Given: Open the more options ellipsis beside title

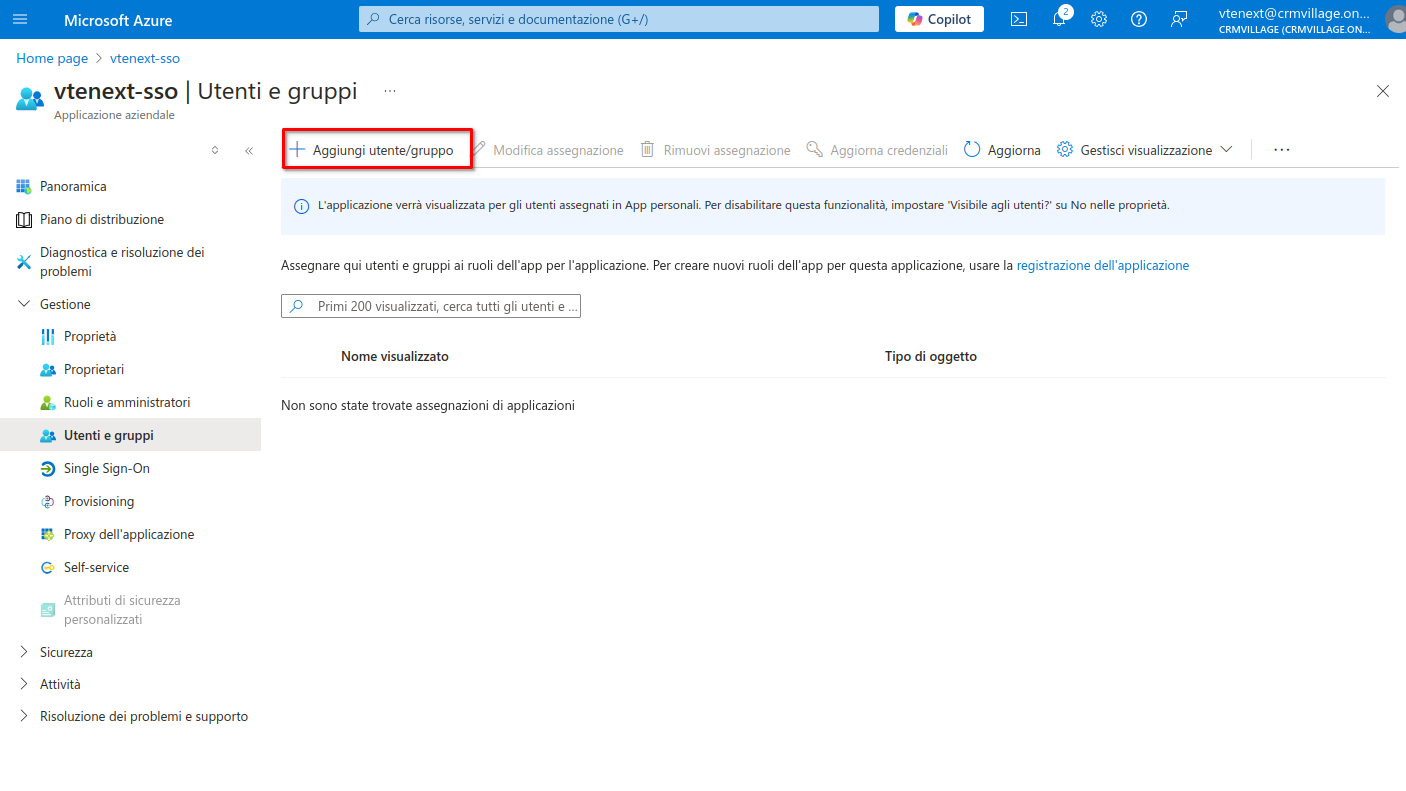Looking at the screenshot, I should pyautogui.click(x=390, y=91).
